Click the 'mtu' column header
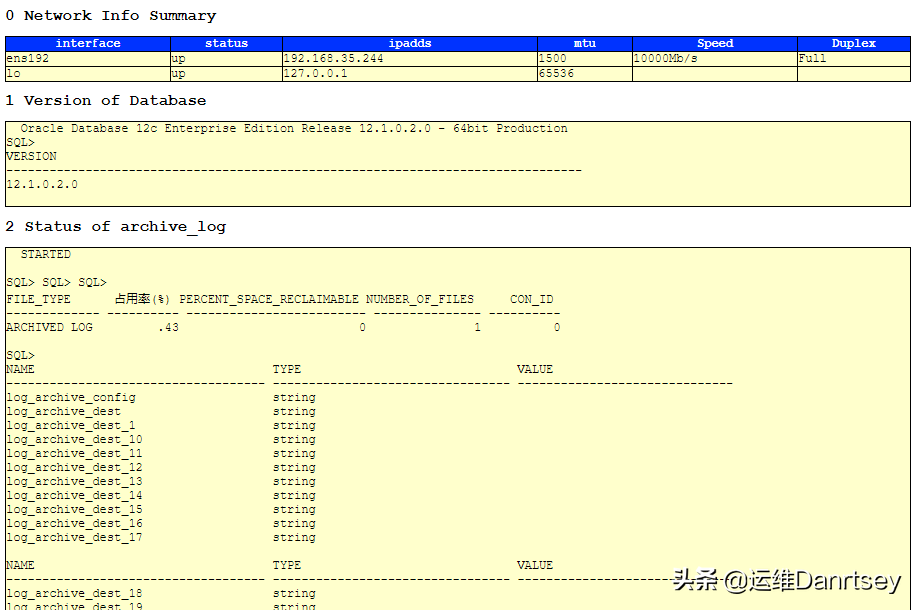This screenshot has height=610, width=919. pyautogui.click(x=585, y=44)
